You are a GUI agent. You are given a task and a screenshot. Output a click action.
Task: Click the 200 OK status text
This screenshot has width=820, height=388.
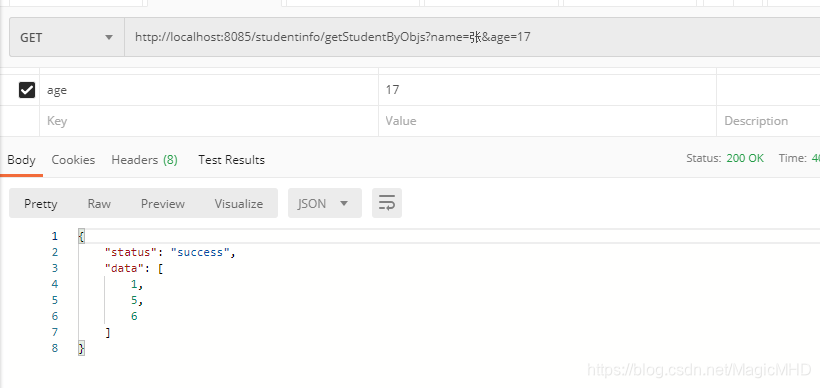pos(745,158)
